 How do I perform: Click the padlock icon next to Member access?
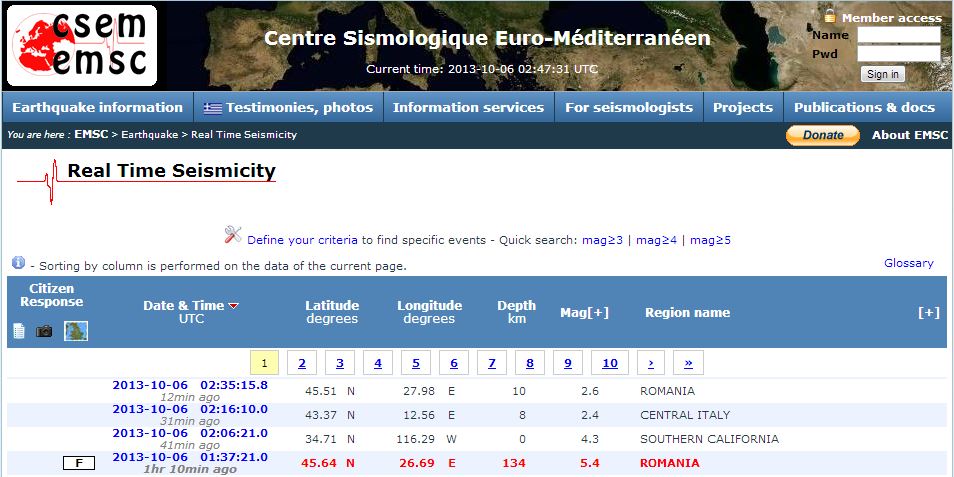click(x=830, y=16)
